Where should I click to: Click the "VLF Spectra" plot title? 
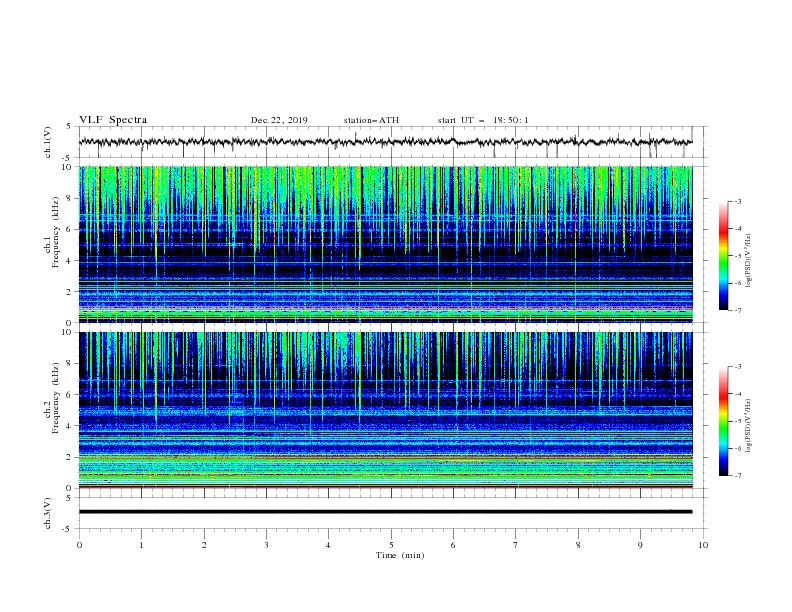pos(113,120)
